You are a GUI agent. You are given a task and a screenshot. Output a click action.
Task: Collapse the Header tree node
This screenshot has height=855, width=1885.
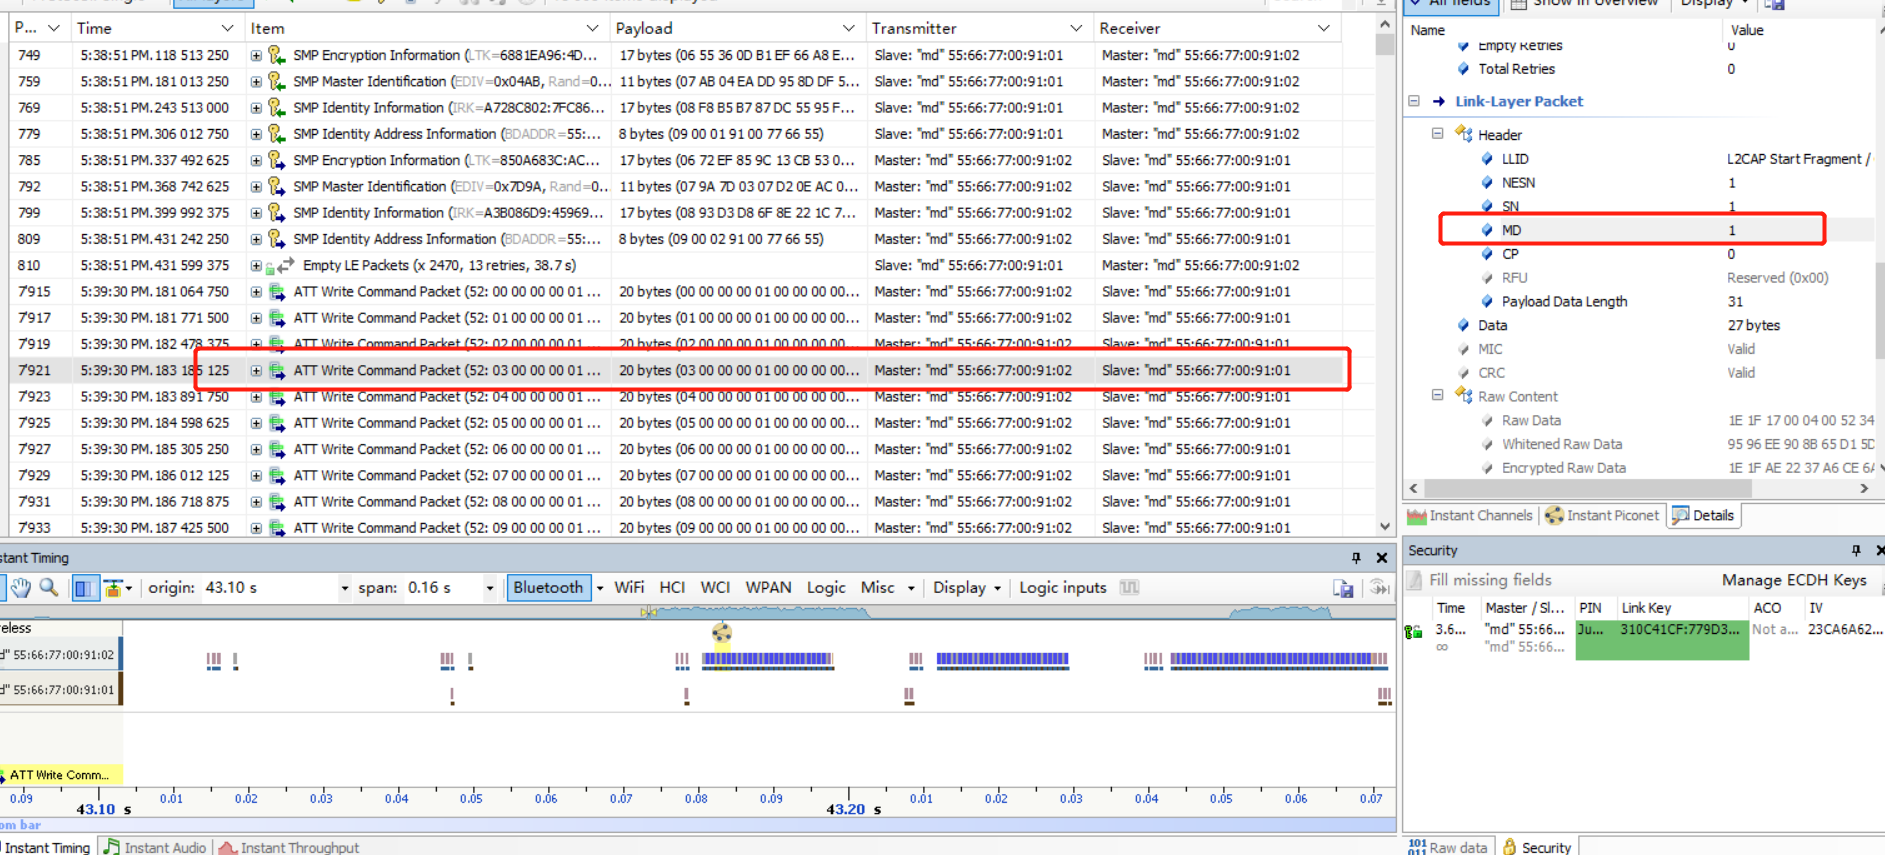1438,134
